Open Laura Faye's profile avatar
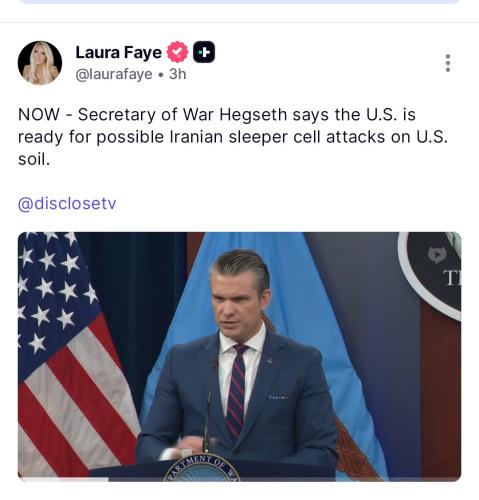479x500 pixels. pyautogui.click(x=40, y=63)
